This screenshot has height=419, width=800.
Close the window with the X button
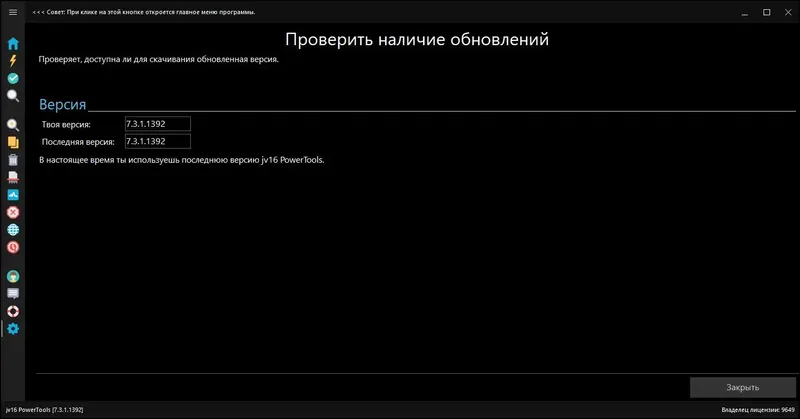pos(788,12)
